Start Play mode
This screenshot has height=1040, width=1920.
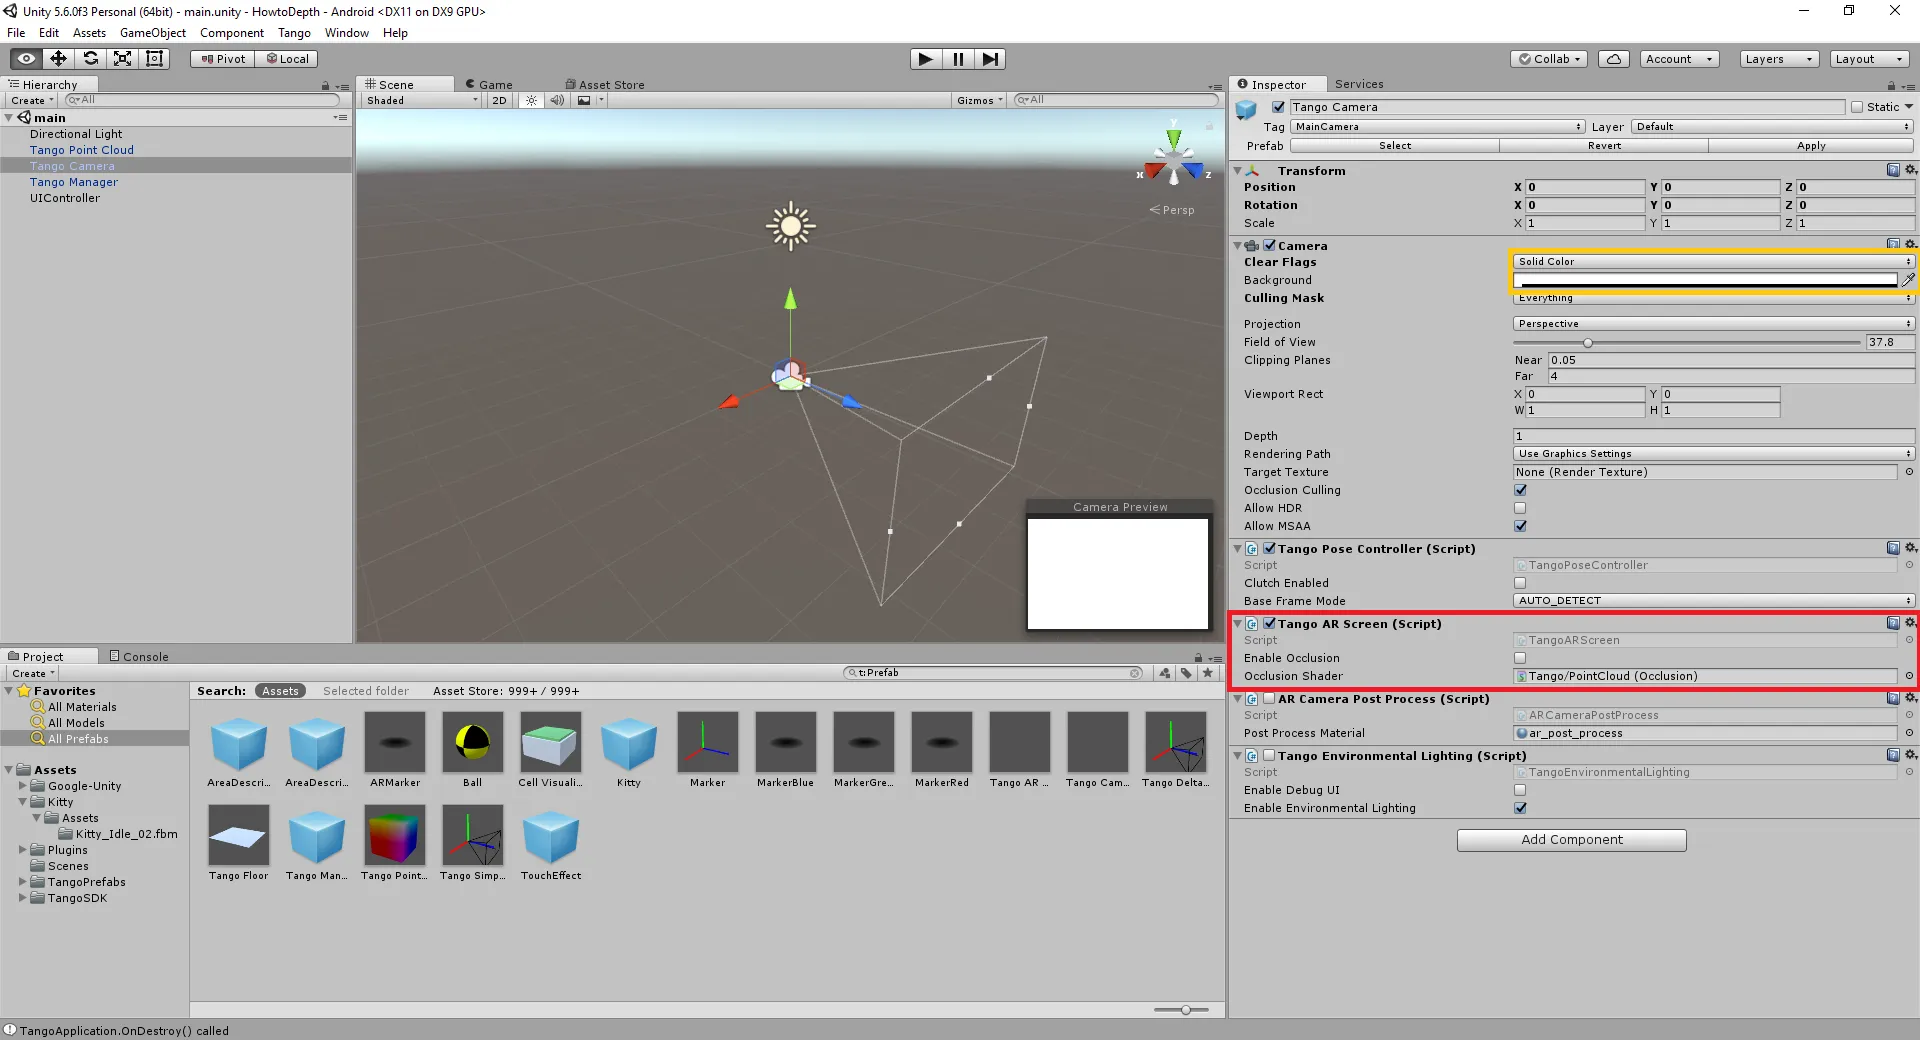click(x=926, y=59)
